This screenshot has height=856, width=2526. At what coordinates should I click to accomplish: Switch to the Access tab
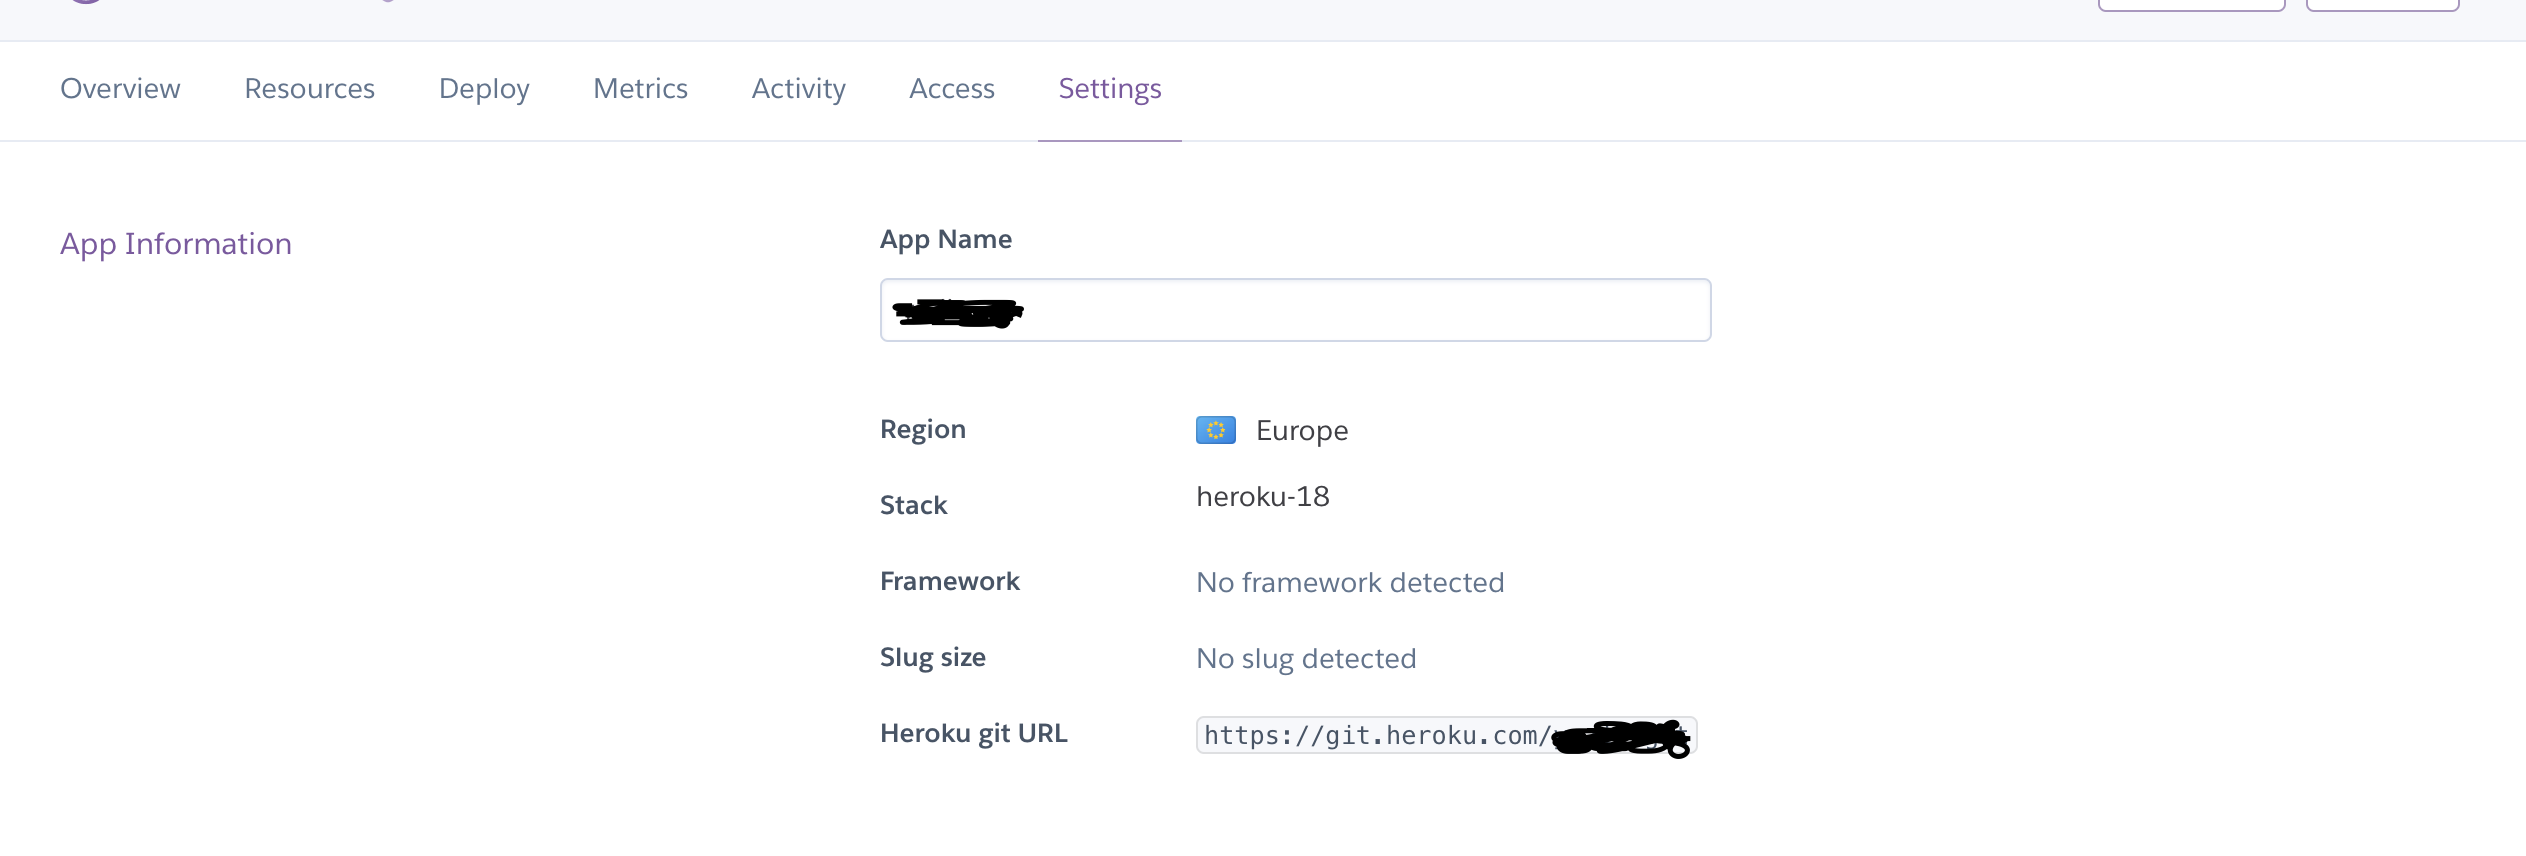952,89
